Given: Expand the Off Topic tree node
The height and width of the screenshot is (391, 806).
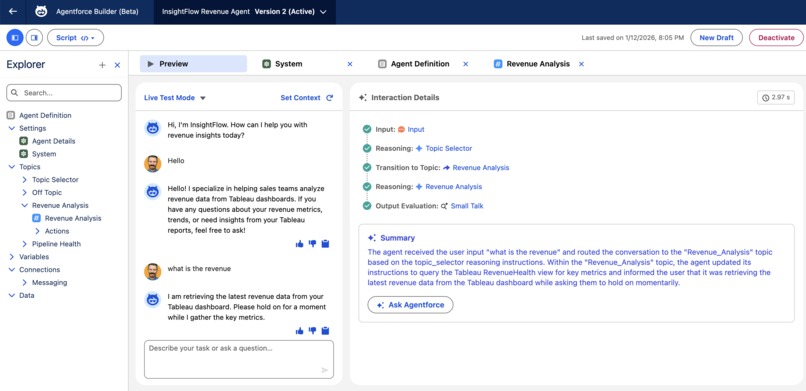Looking at the screenshot, I should [x=25, y=193].
